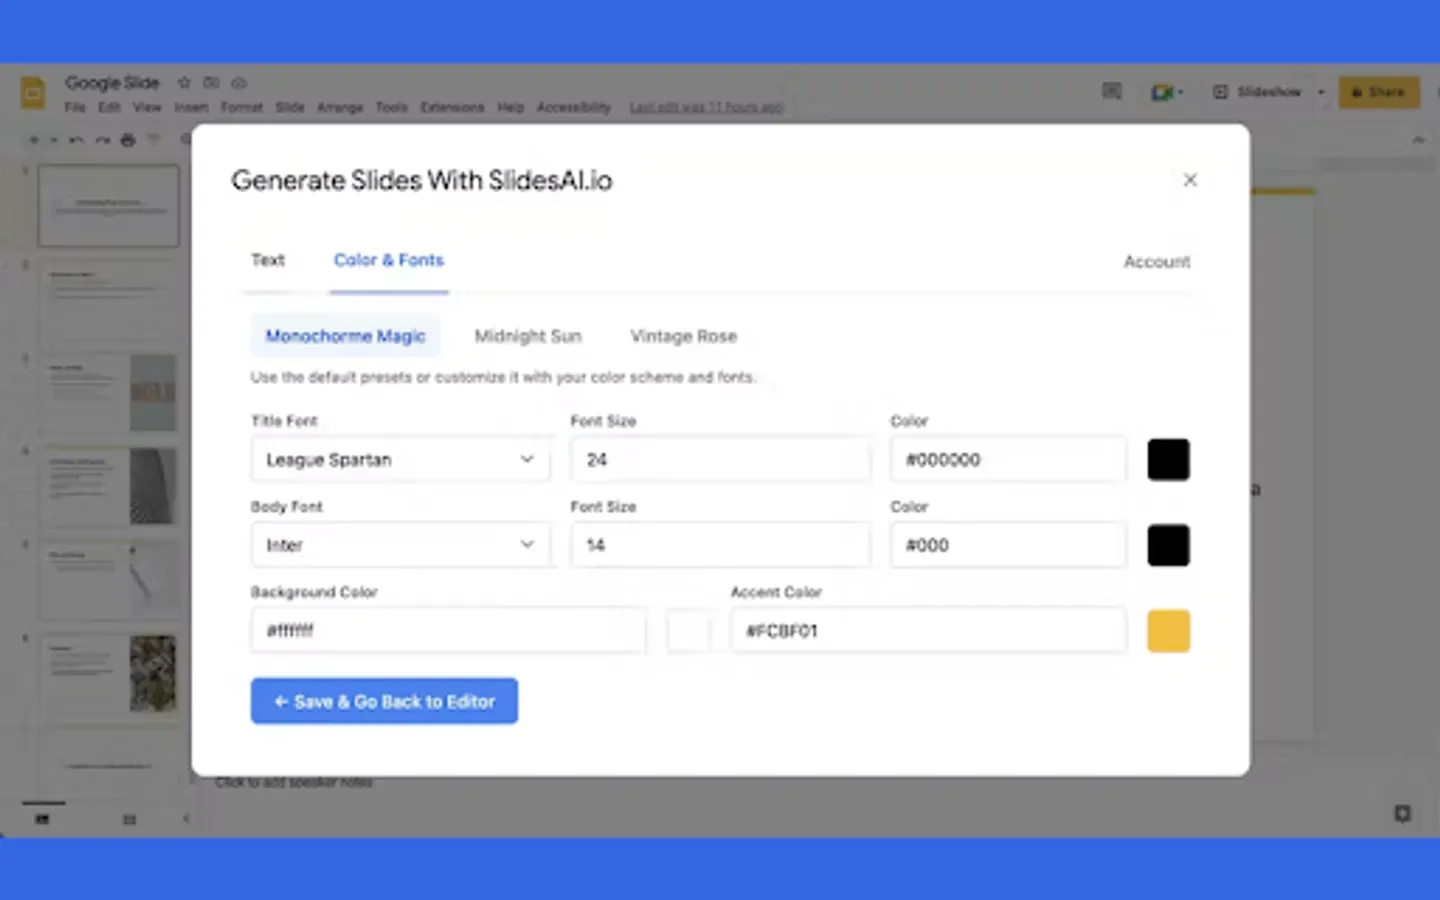
Task: Expand the Slideshow dropdown arrow
Action: click(1321, 92)
